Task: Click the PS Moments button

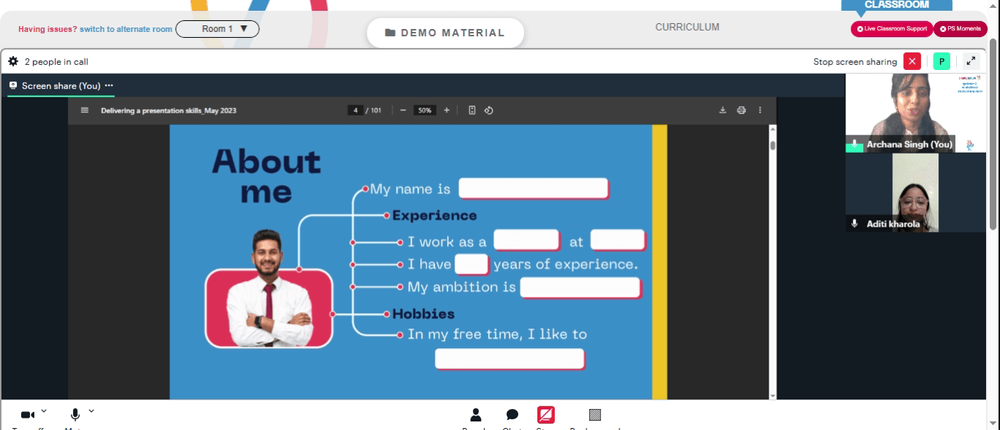Action: [x=960, y=29]
